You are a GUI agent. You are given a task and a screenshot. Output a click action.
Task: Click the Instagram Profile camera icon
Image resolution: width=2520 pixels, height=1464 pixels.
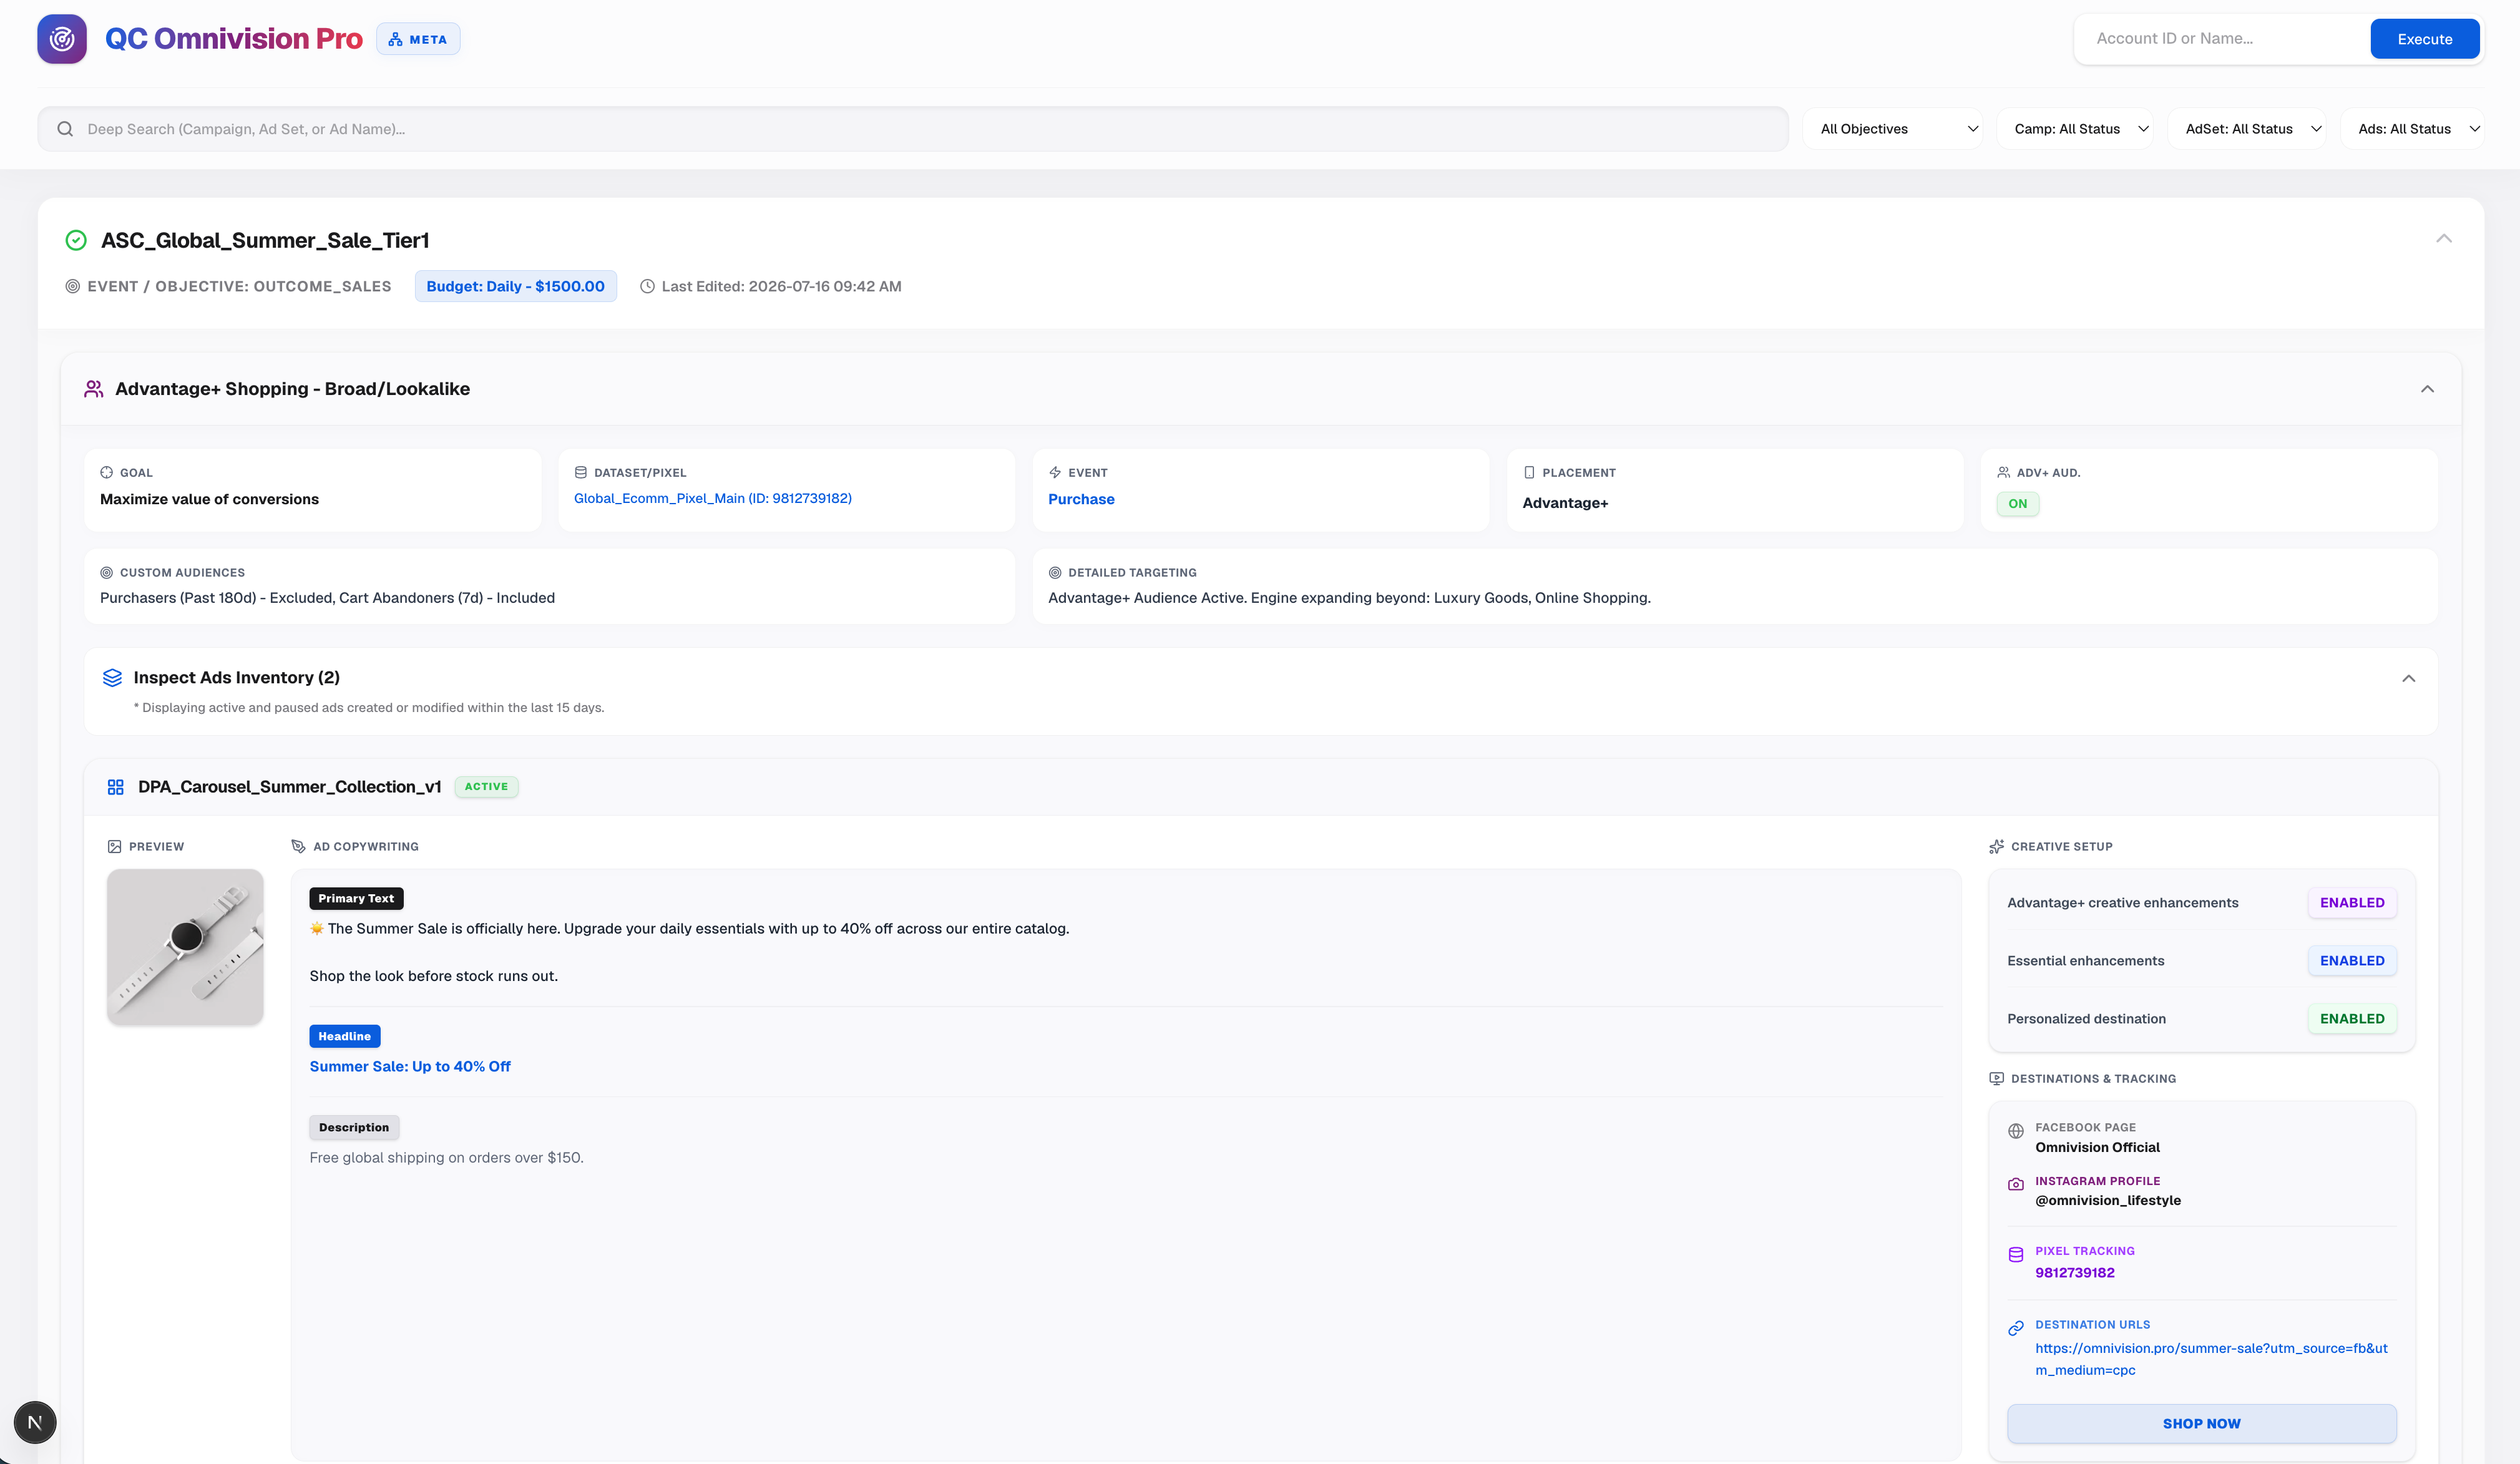click(x=2015, y=1184)
